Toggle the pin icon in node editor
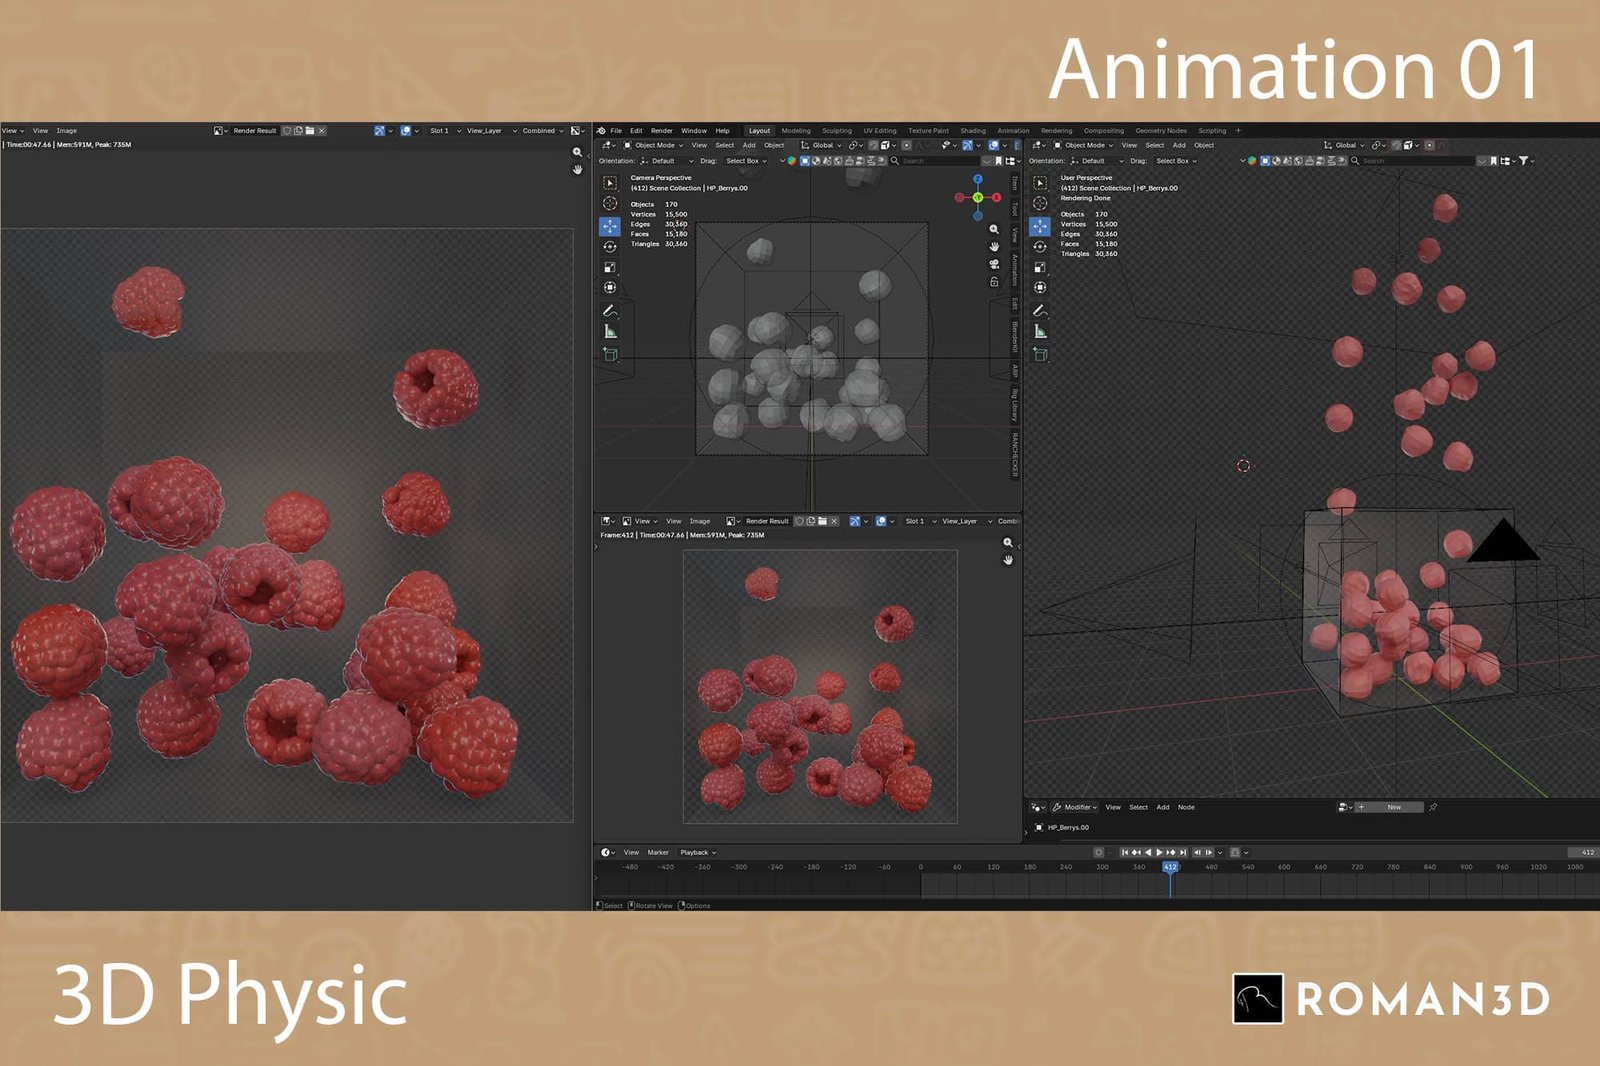1600x1066 pixels. point(1433,807)
